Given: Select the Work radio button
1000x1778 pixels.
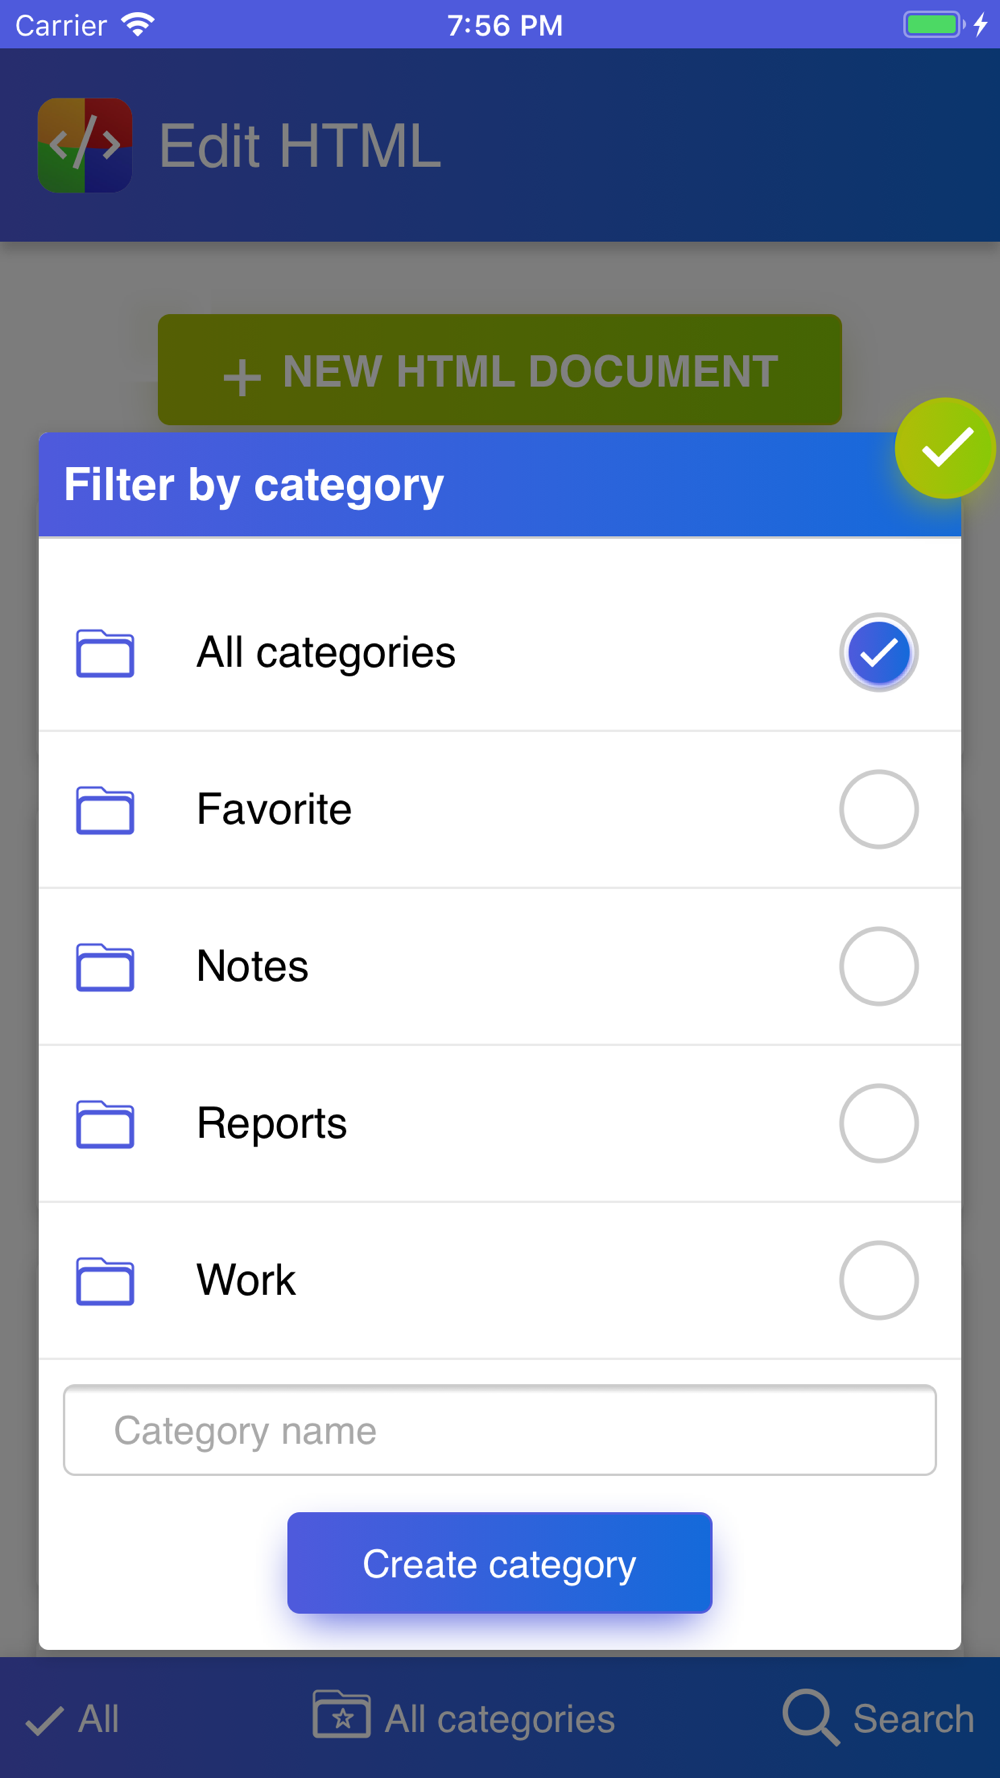Looking at the screenshot, I should click(x=878, y=1280).
